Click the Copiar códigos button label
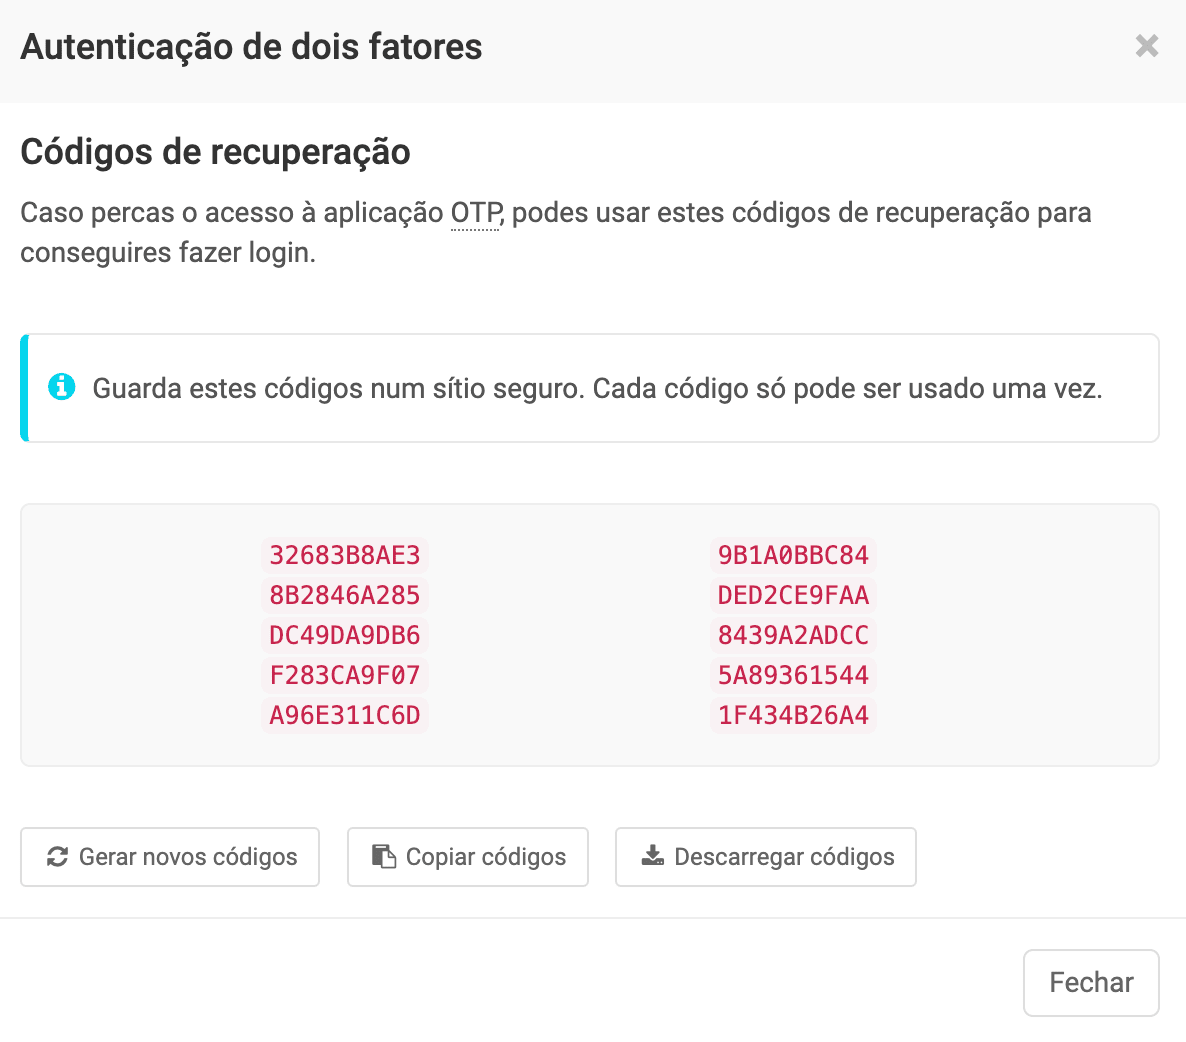 pos(486,857)
